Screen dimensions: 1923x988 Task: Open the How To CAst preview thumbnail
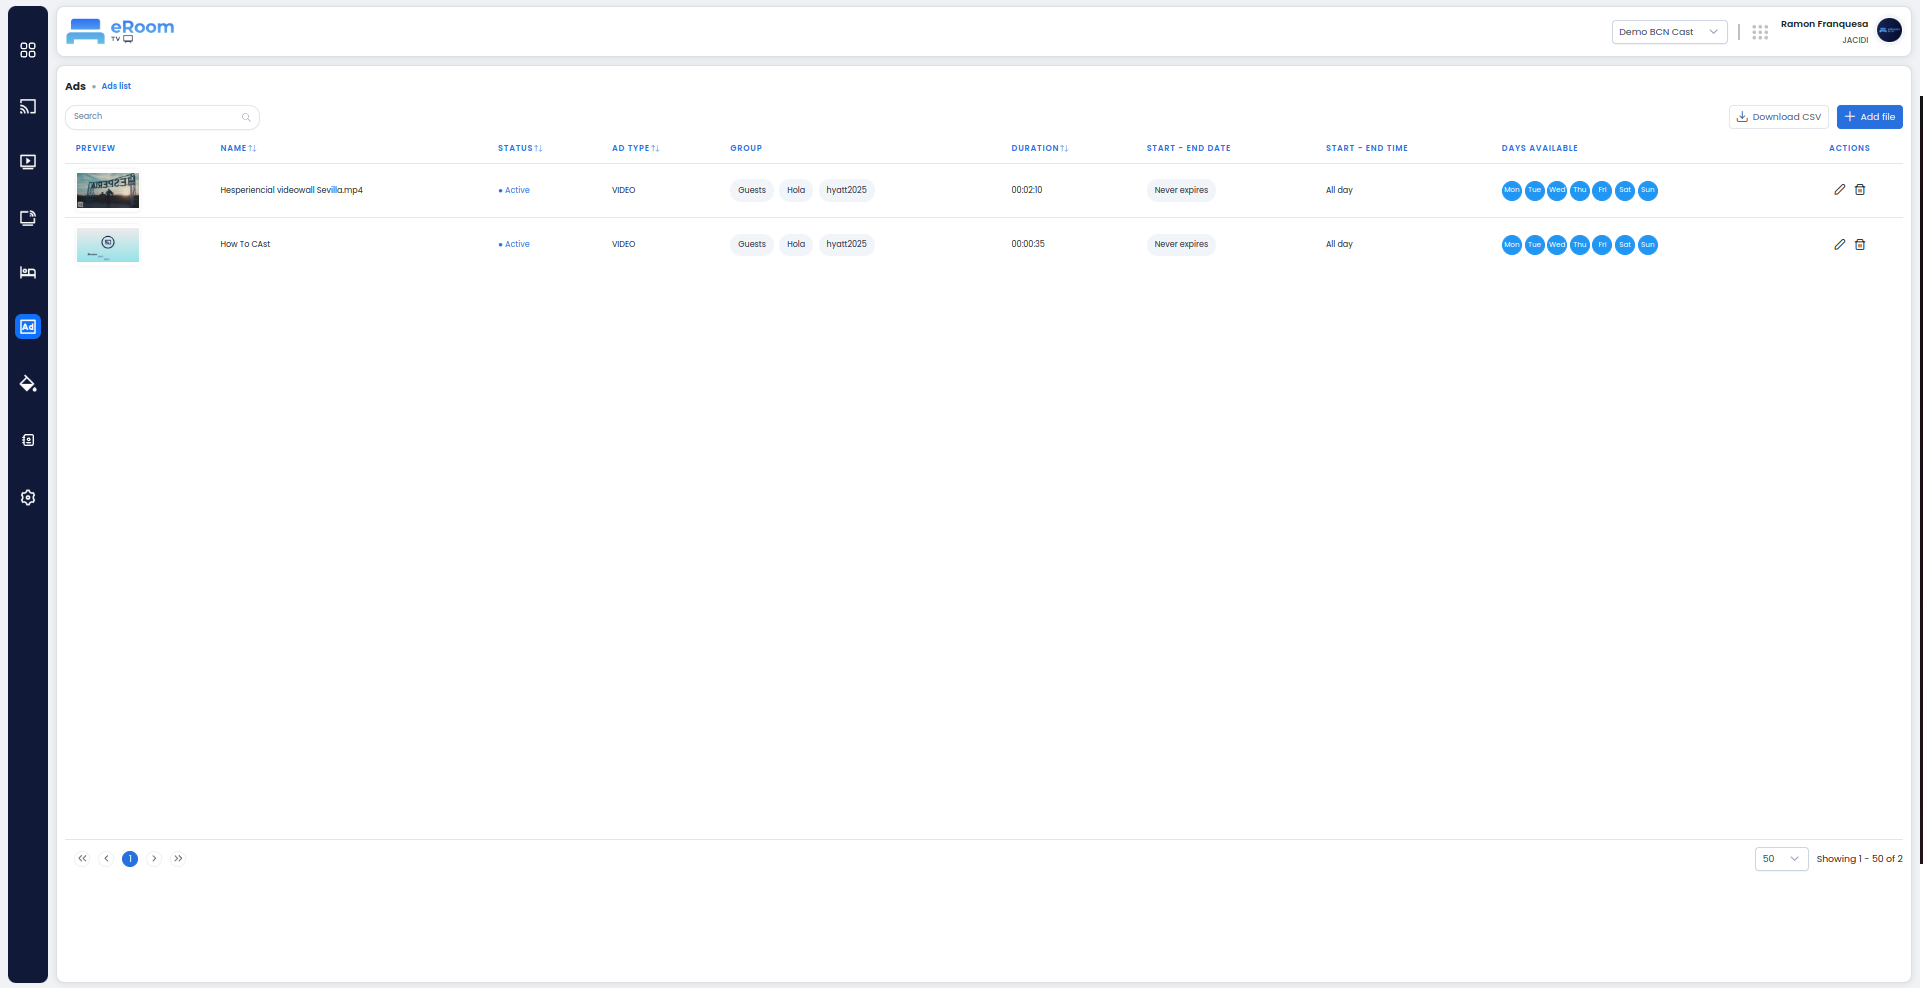[108, 245]
